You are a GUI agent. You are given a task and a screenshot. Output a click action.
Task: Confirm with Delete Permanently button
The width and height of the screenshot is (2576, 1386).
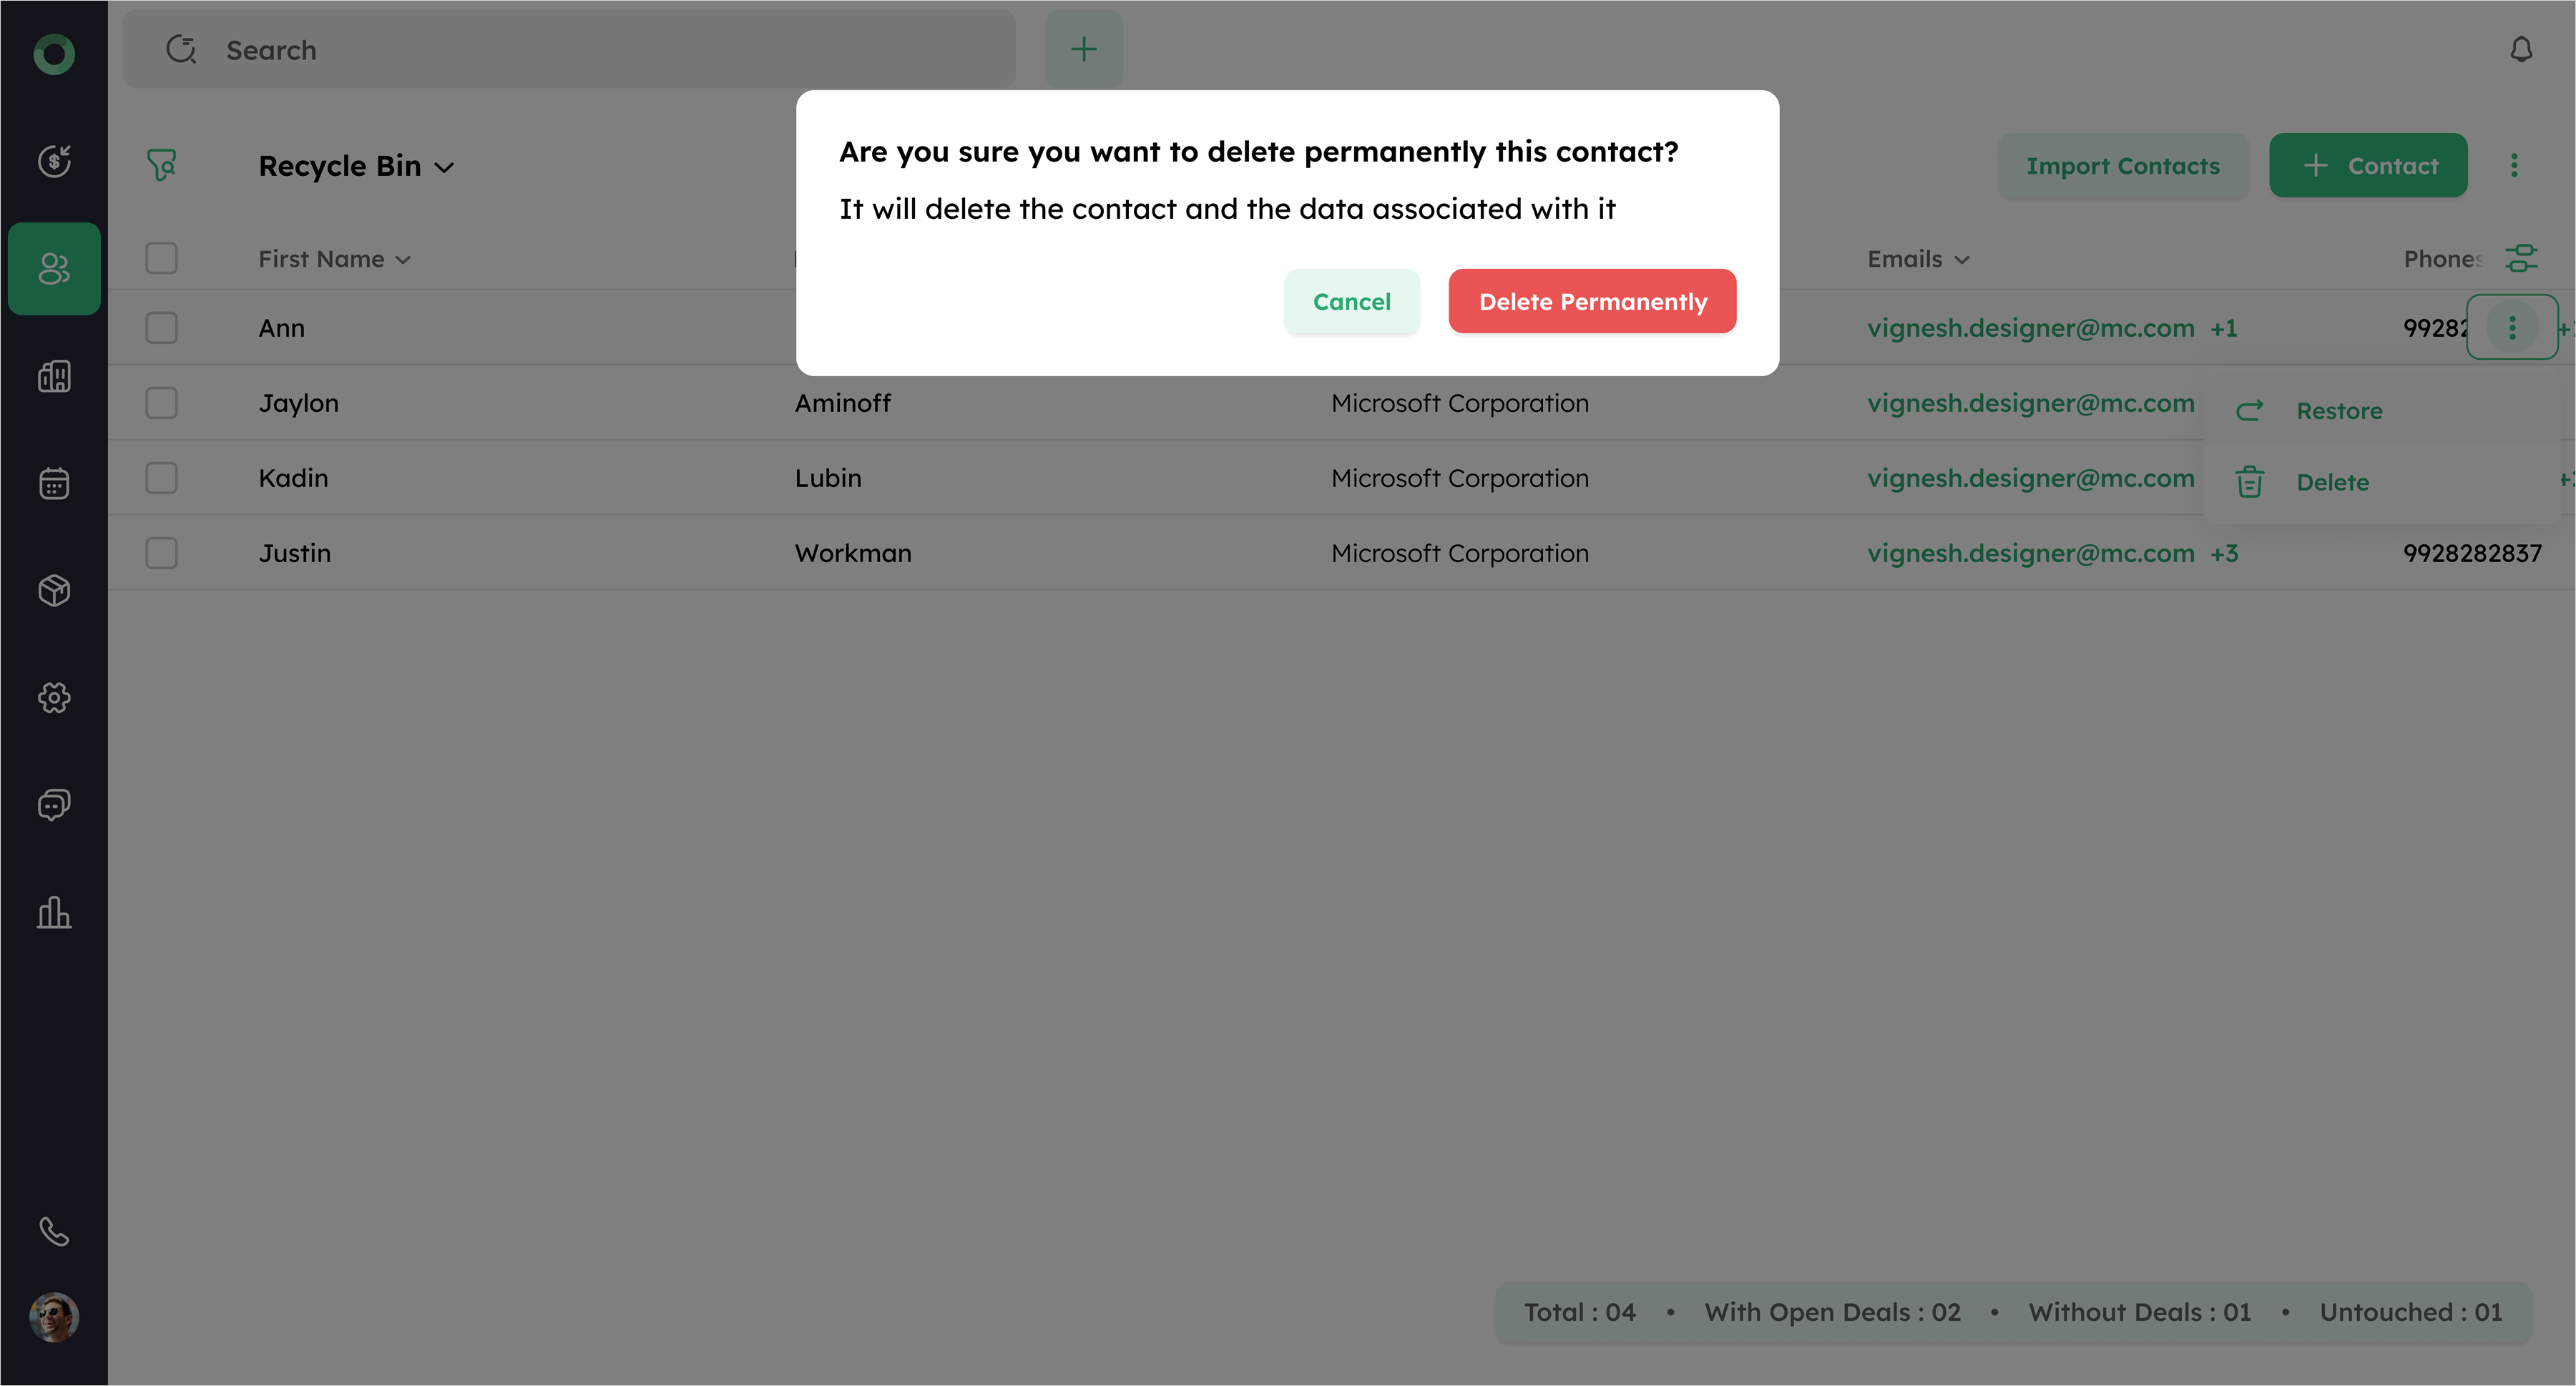click(x=1592, y=301)
